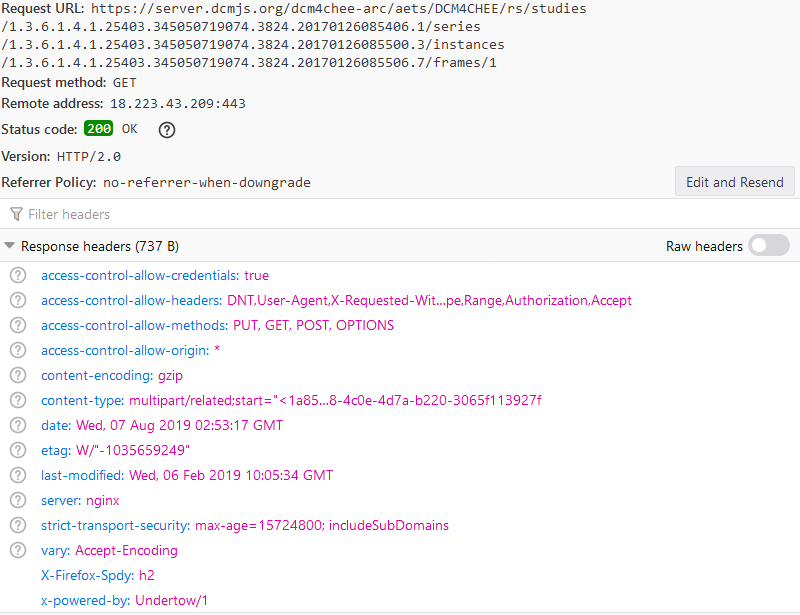Click the help icon beside last-modified header

tap(17, 475)
